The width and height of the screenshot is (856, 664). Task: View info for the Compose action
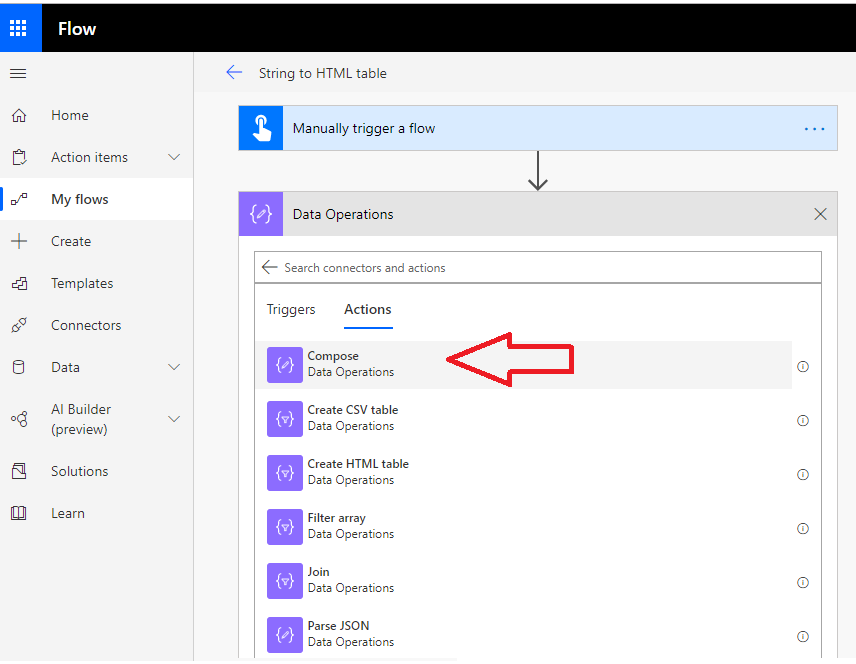coord(803,366)
